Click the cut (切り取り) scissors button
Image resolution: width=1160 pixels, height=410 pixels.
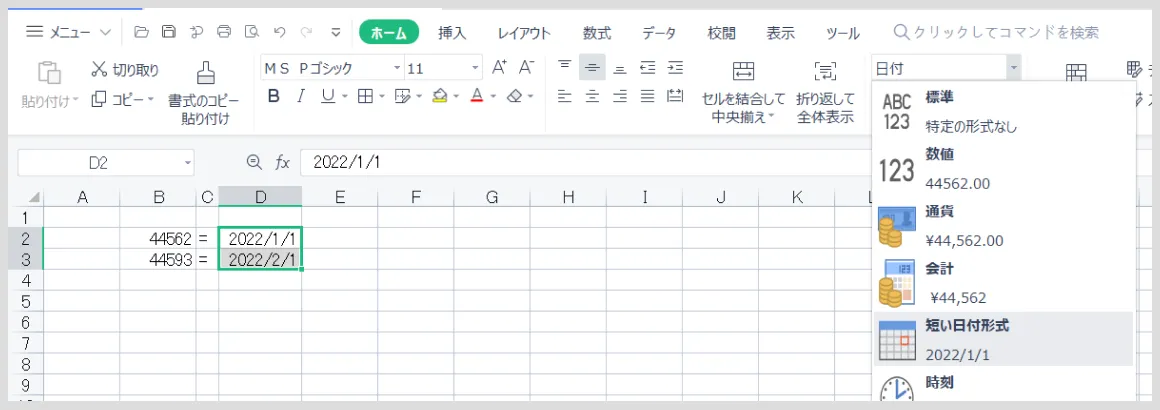click(125, 70)
